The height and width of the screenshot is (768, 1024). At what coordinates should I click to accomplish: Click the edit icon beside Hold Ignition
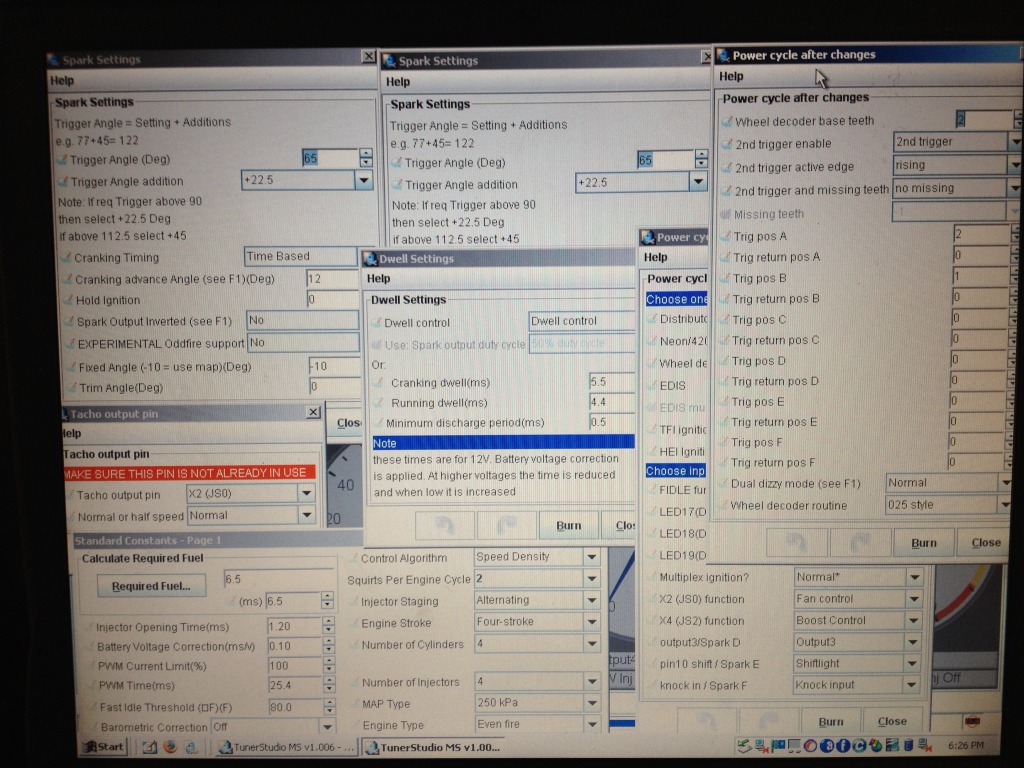click(x=67, y=300)
